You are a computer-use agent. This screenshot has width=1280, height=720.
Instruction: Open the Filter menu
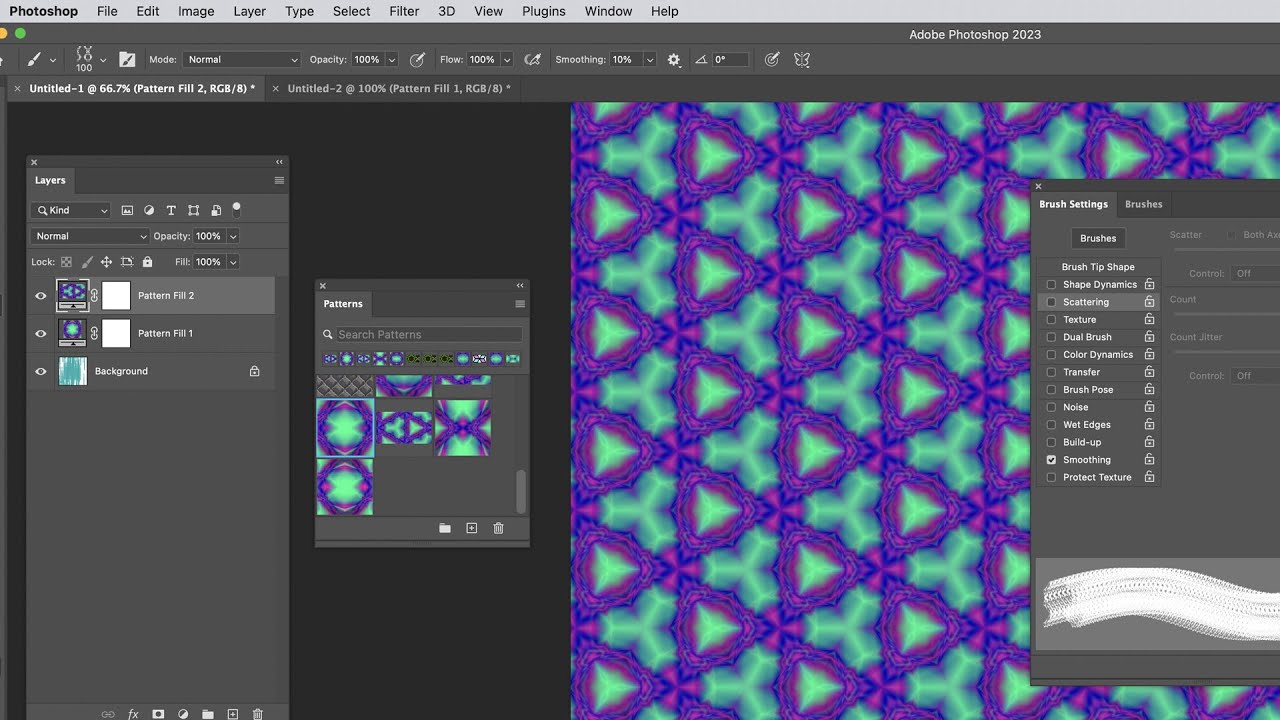[404, 11]
